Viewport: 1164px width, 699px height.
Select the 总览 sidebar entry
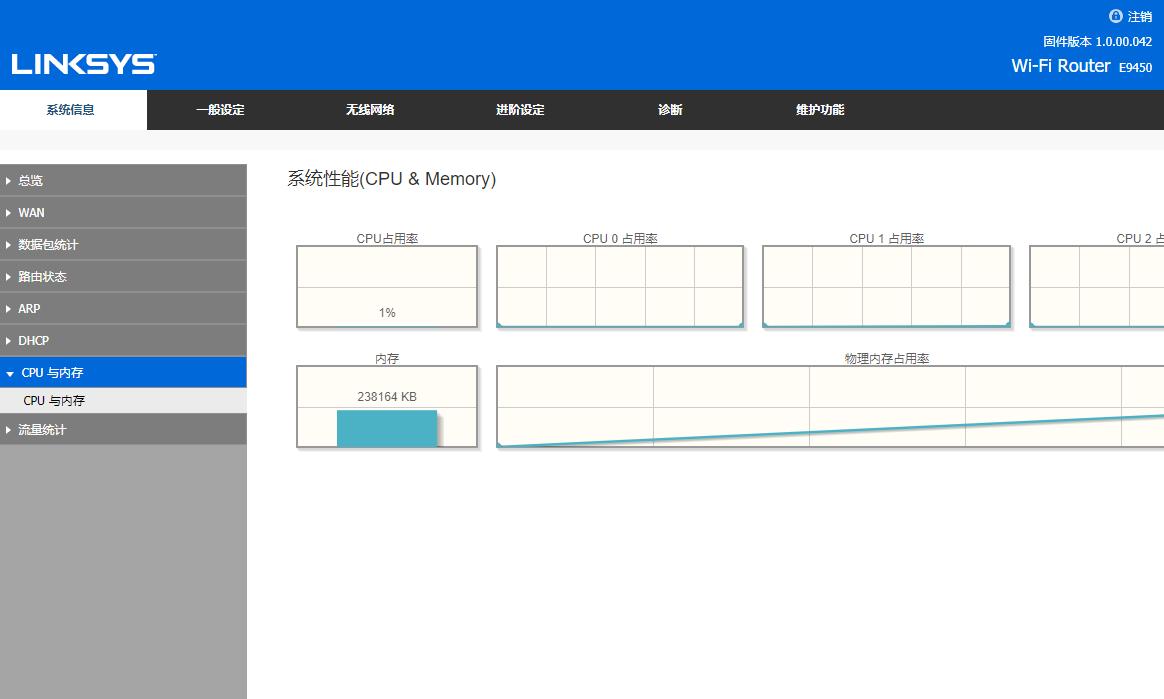pos(29,180)
